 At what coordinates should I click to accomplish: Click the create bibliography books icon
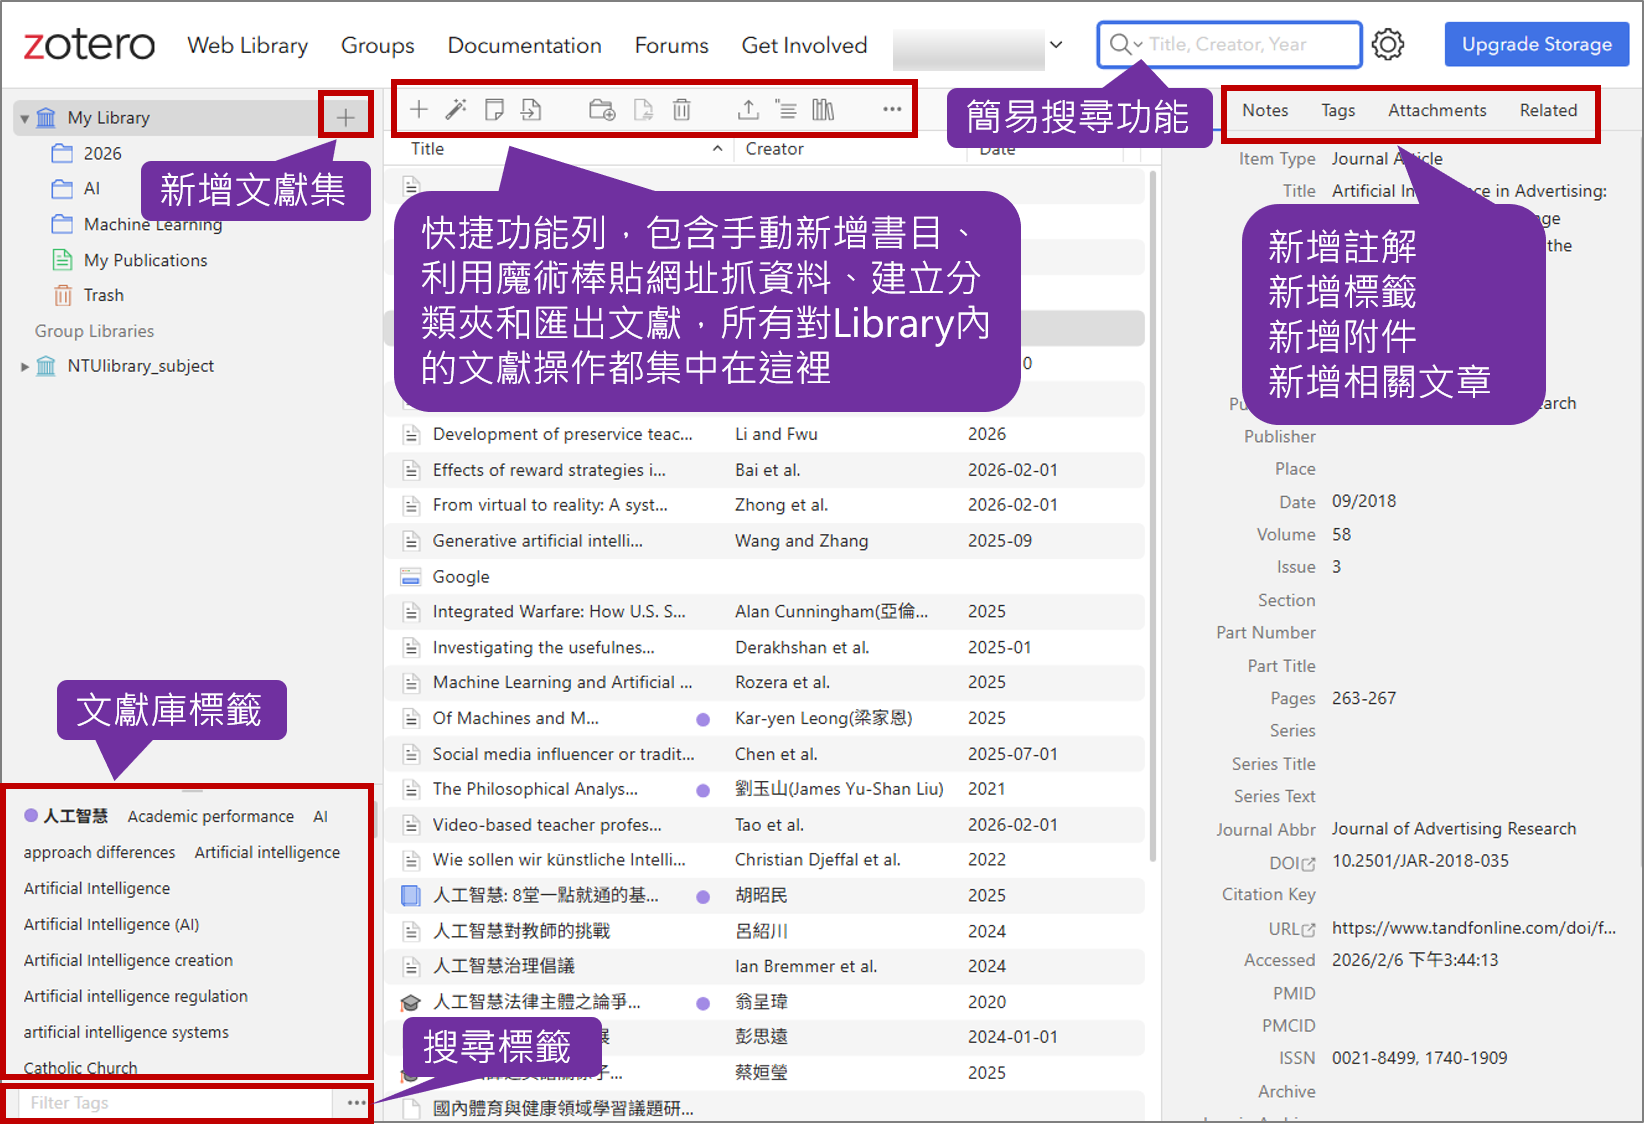[x=823, y=110]
